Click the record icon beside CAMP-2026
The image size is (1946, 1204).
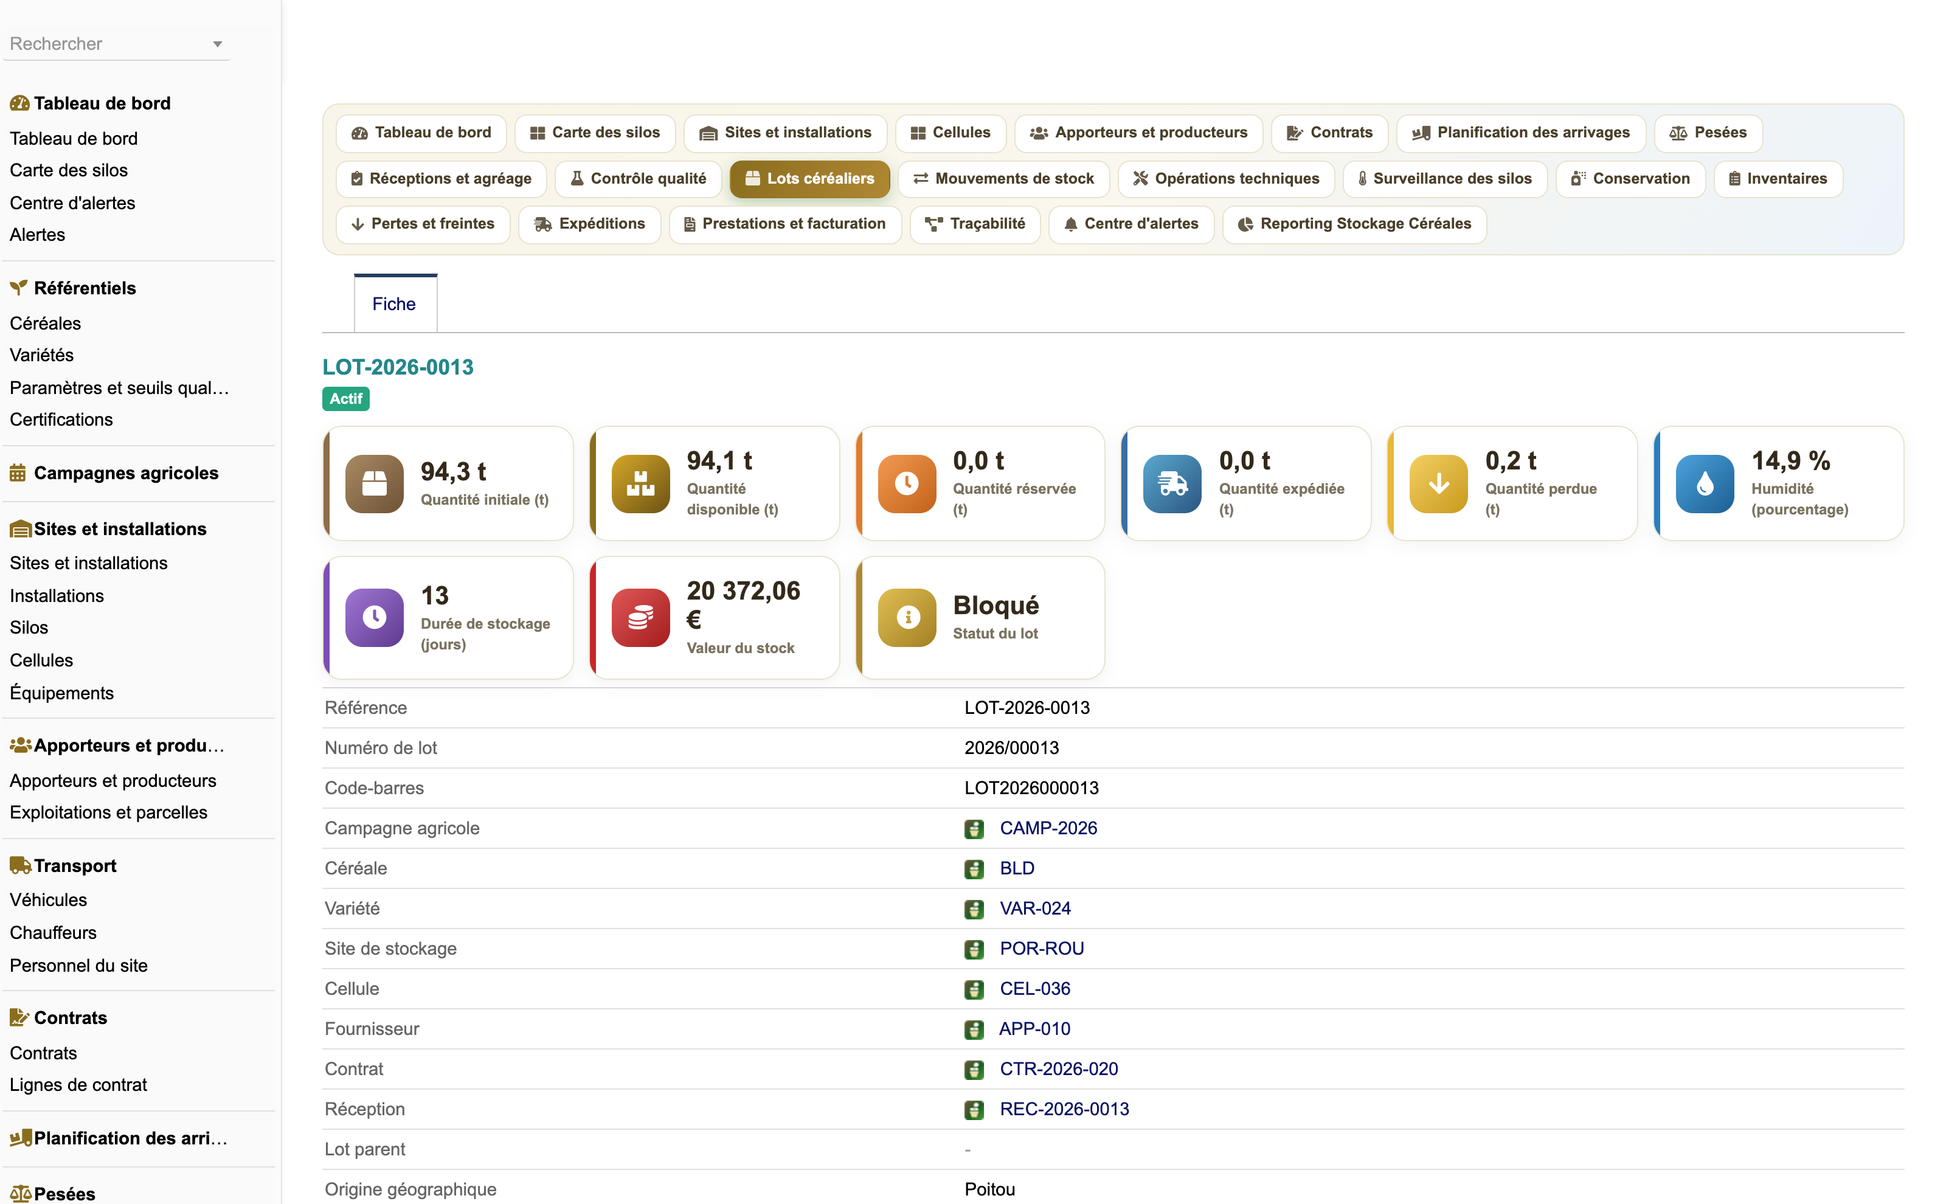click(x=974, y=829)
